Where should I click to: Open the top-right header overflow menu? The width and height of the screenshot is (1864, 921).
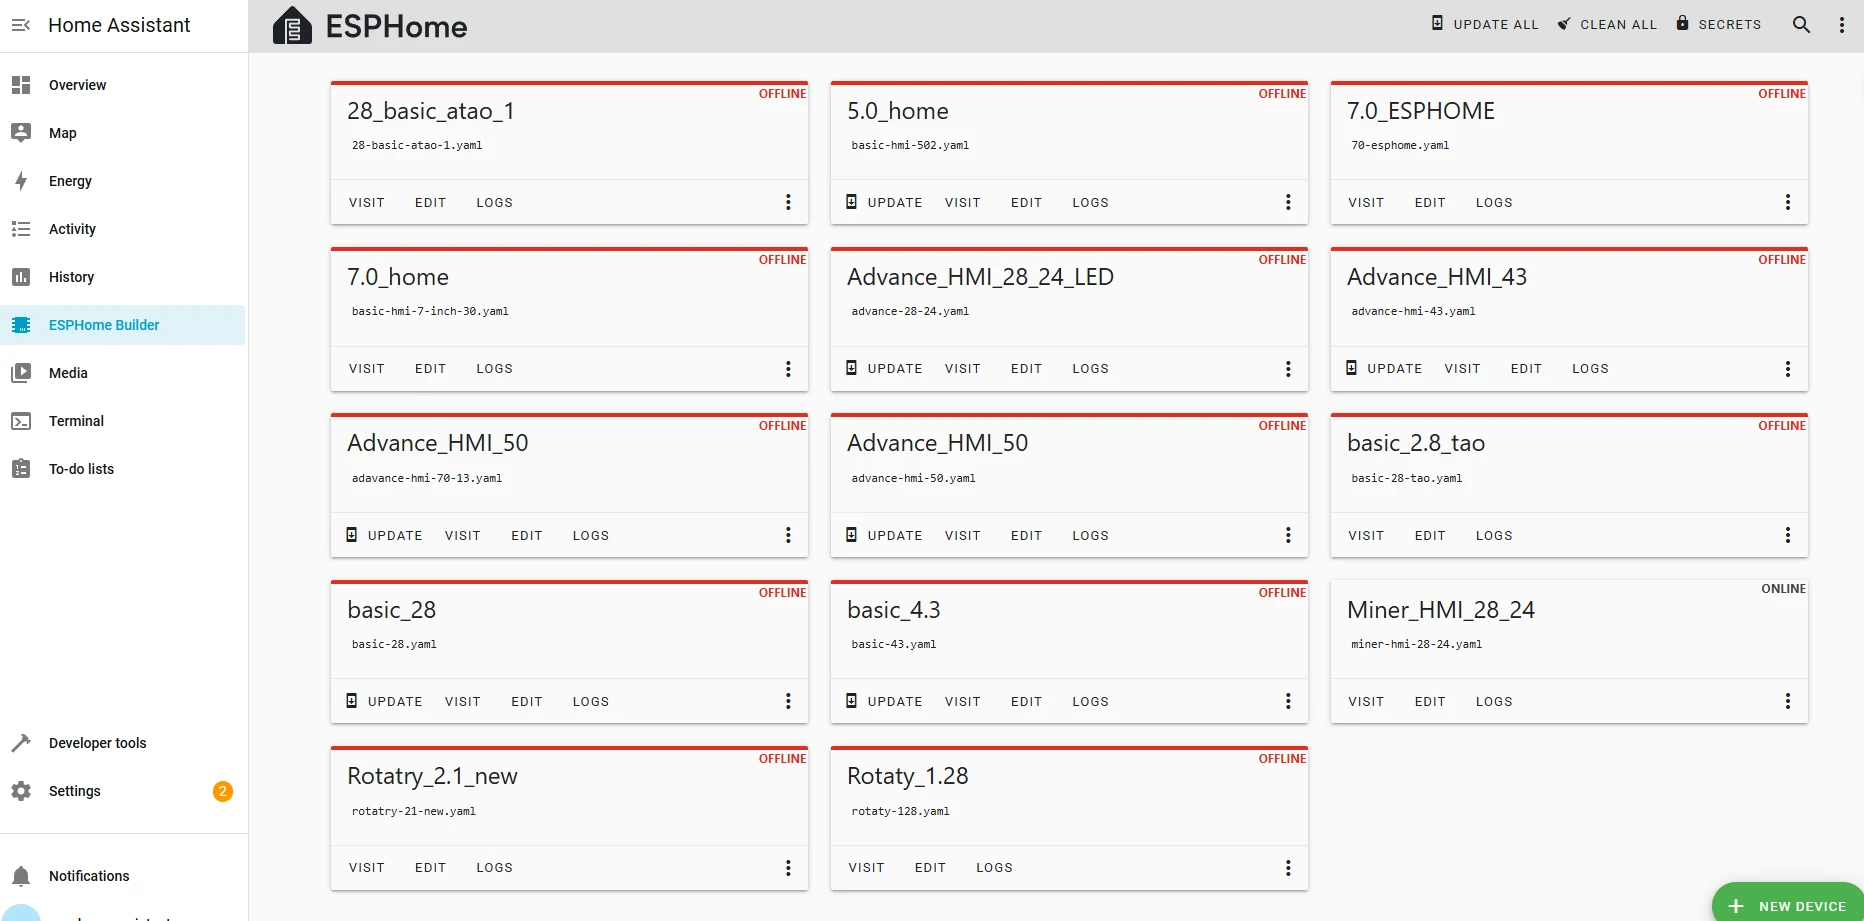(x=1841, y=25)
